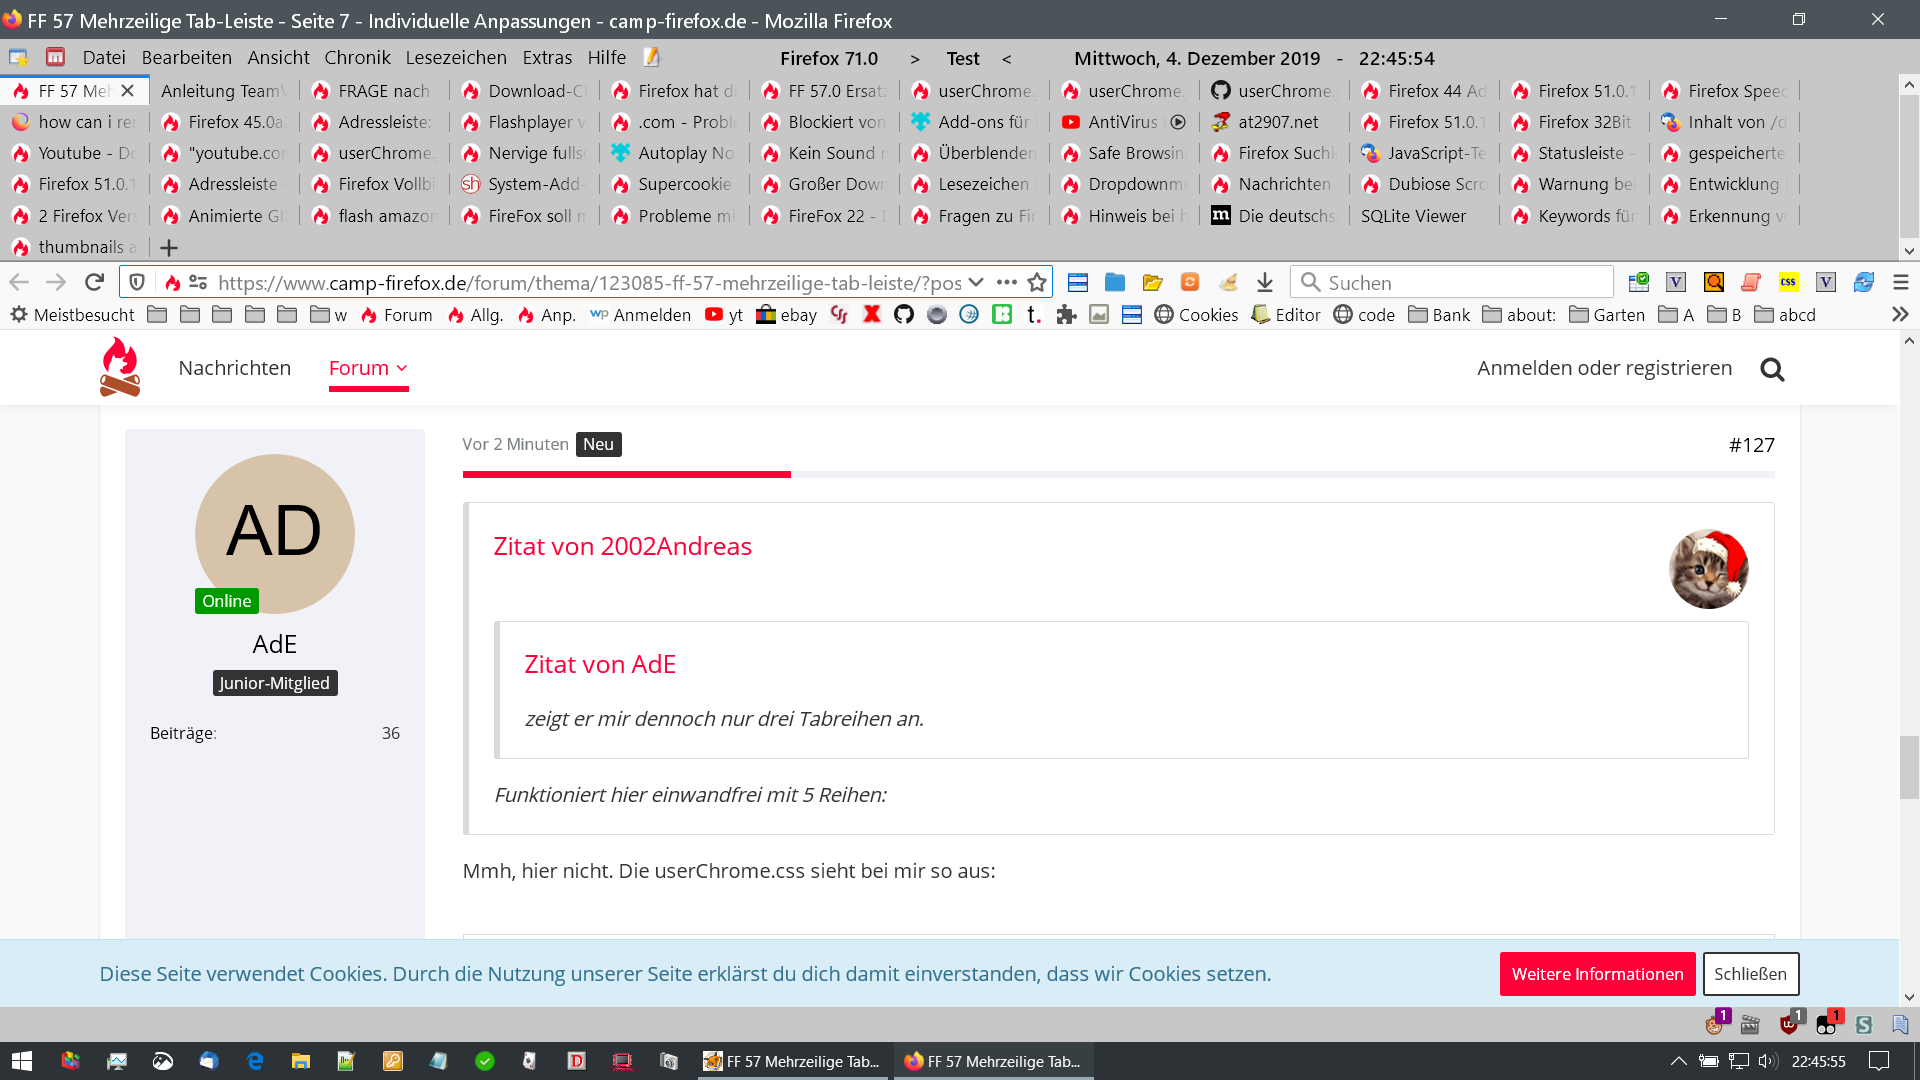The height and width of the screenshot is (1080, 1920).
Task: Toggle site permissions icon in address bar
Action: click(x=198, y=283)
